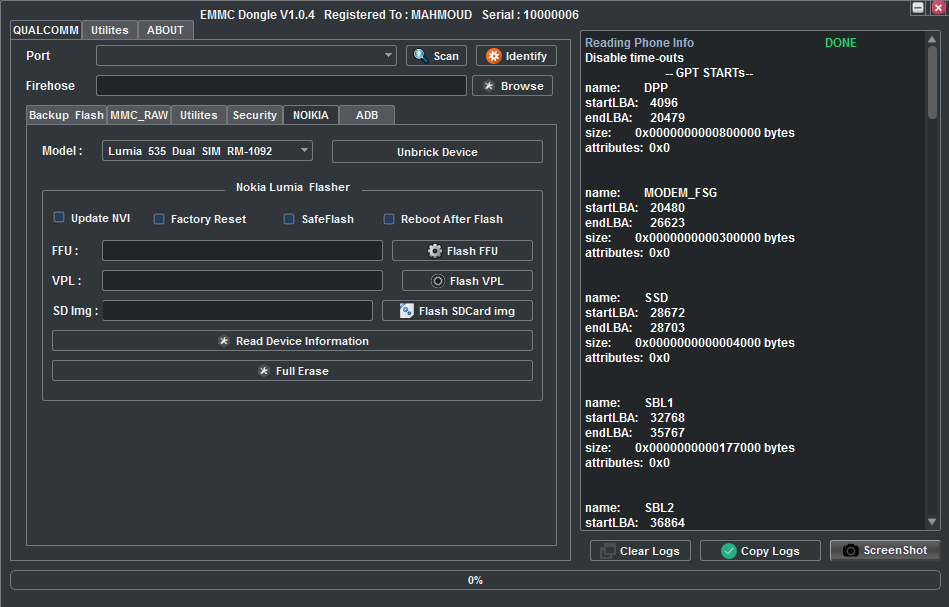949x607 pixels.
Task: Click the Unbrick Device button
Action: [x=437, y=152]
